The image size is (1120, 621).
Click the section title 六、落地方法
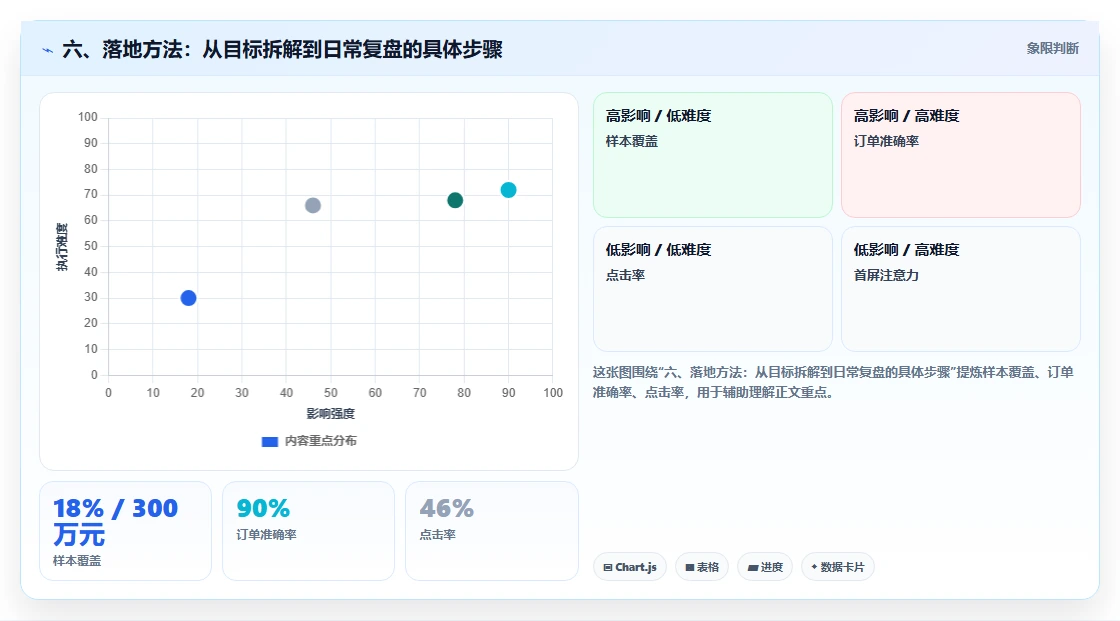tap(282, 49)
